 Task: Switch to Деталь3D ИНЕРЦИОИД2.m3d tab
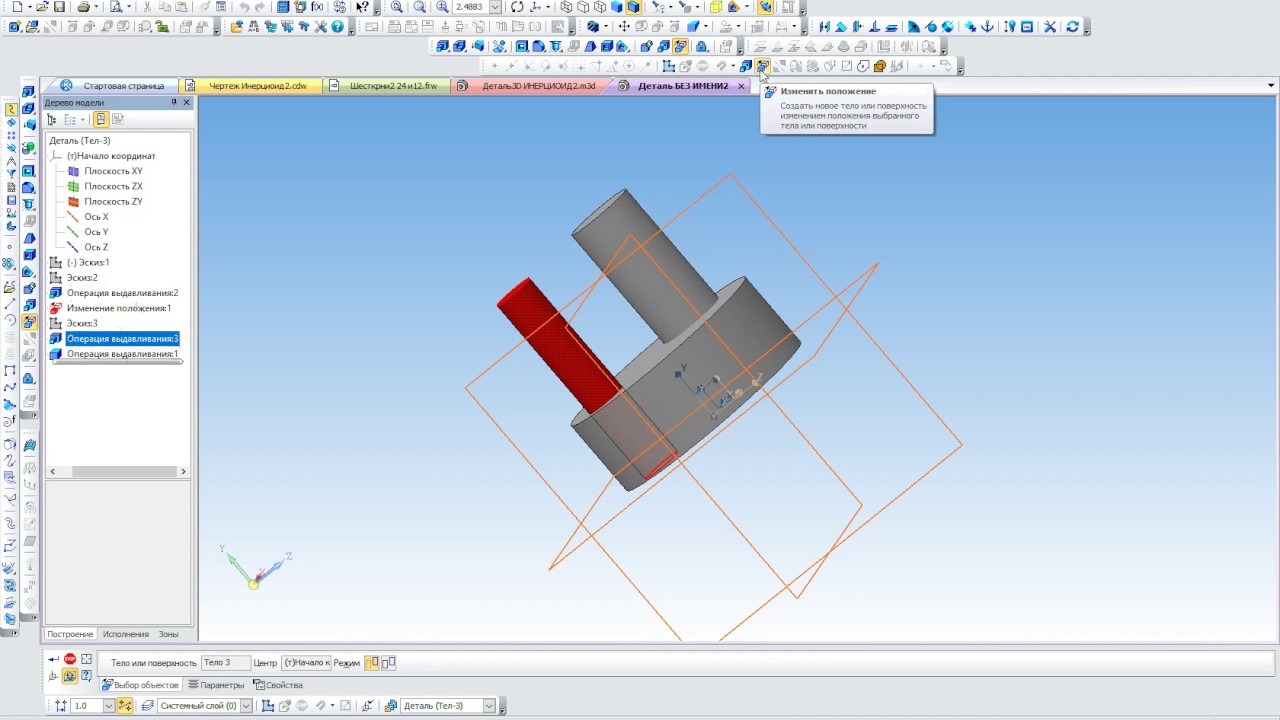[538, 86]
